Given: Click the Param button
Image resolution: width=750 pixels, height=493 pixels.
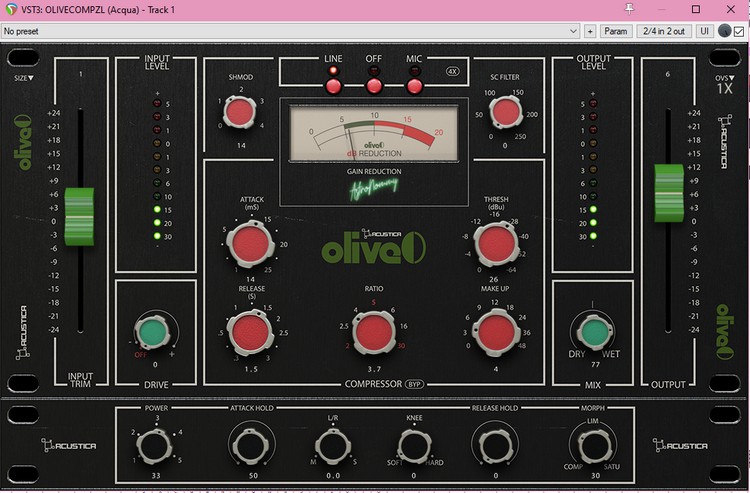Looking at the screenshot, I should point(616,31).
